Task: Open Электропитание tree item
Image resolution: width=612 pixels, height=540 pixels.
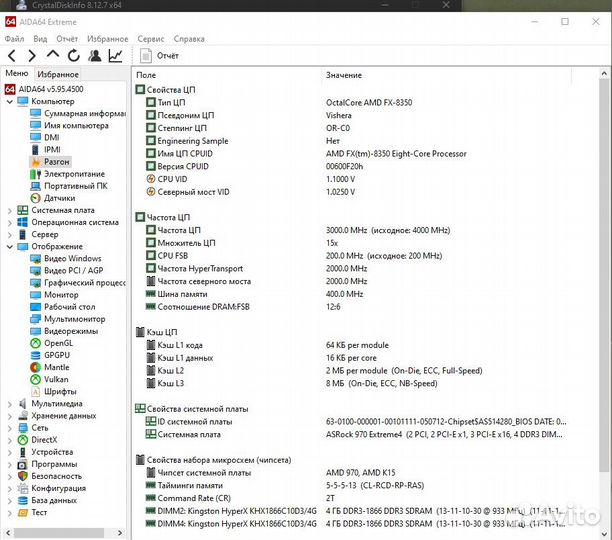Action: [68, 174]
